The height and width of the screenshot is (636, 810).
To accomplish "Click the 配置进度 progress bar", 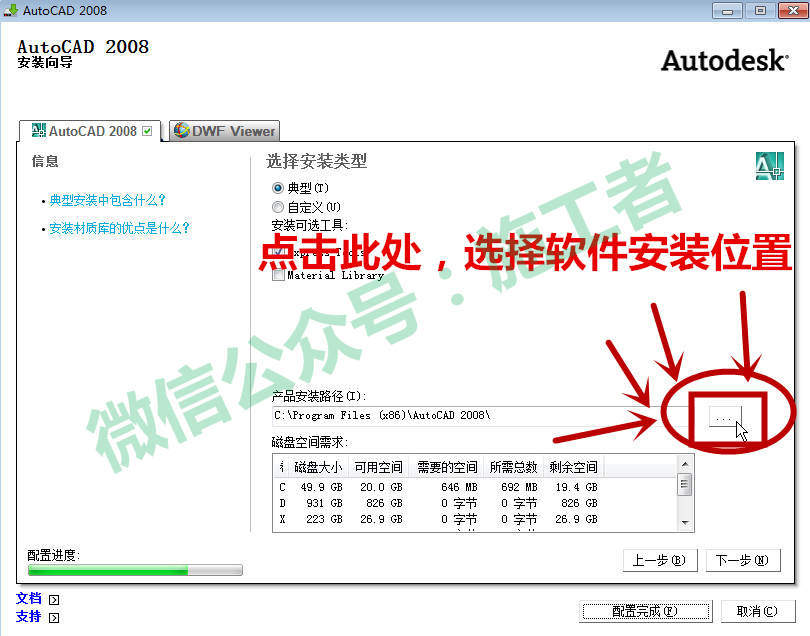I will click(x=135, y=570).
